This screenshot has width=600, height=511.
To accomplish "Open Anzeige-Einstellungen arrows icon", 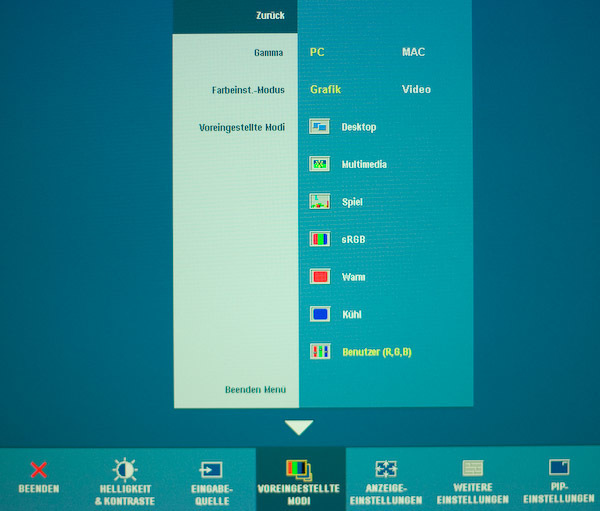I will point(386,469).
